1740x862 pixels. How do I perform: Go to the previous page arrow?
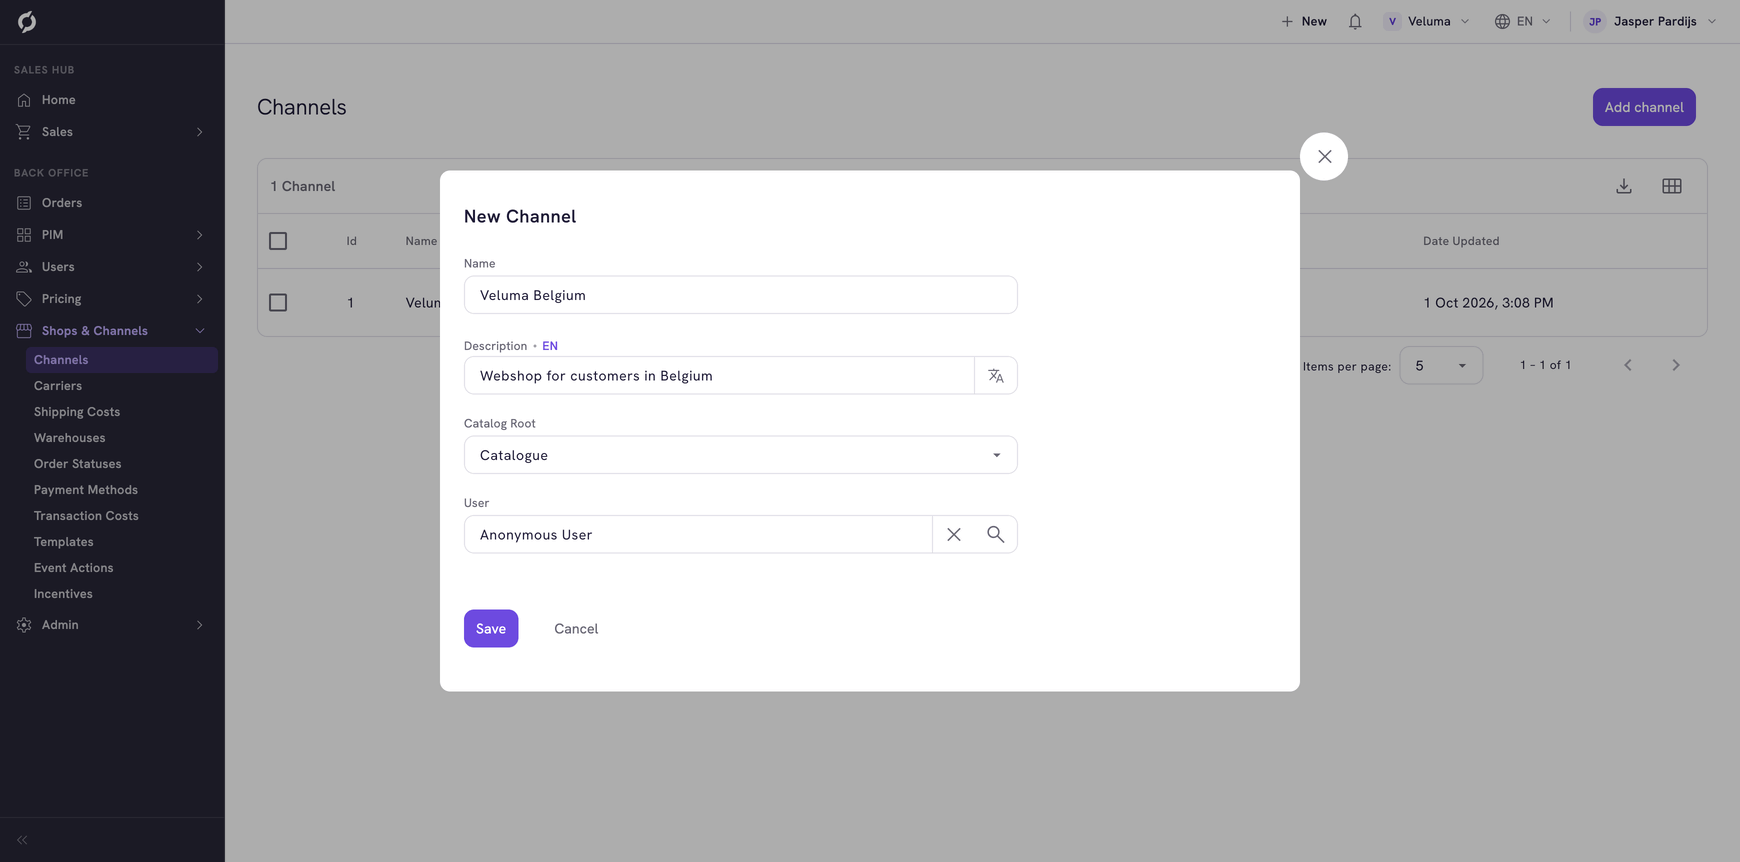1628,366
